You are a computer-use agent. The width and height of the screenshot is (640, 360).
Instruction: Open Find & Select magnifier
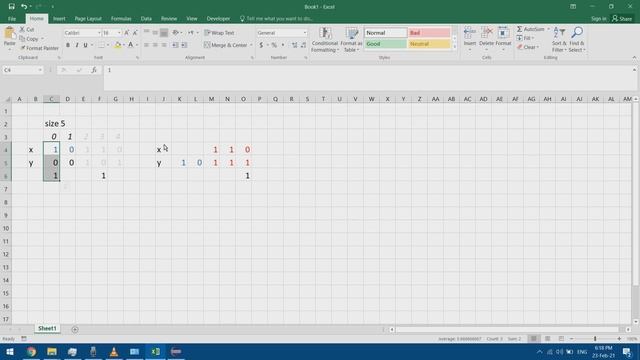coord(577,40)
